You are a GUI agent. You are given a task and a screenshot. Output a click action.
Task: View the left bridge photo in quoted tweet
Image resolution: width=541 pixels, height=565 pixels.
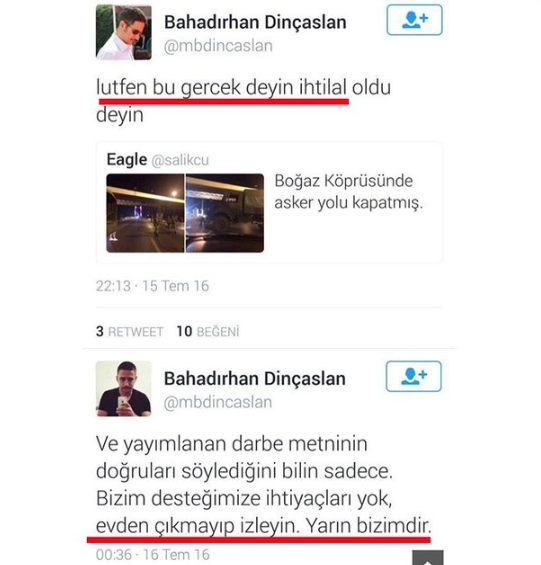pyautogui.click(x=145, y=213)
